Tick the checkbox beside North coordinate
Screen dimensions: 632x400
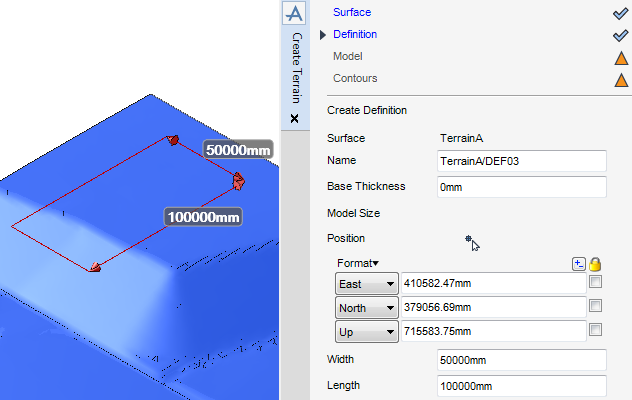tap(596, 307)
